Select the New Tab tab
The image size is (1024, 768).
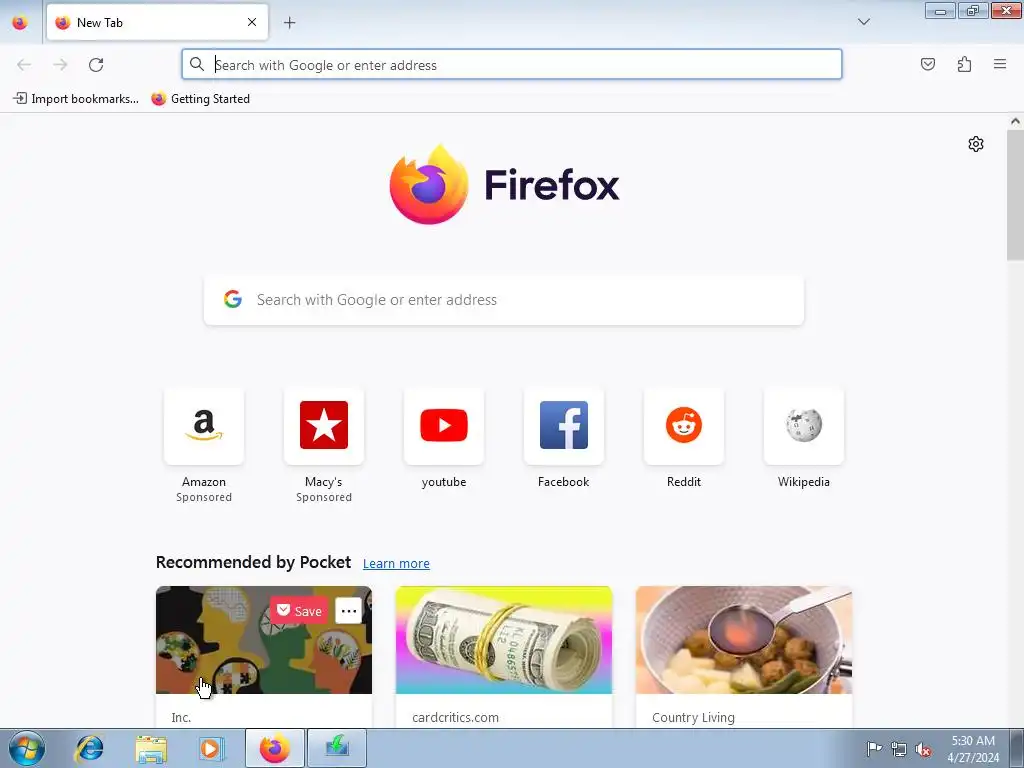(157, 22)
